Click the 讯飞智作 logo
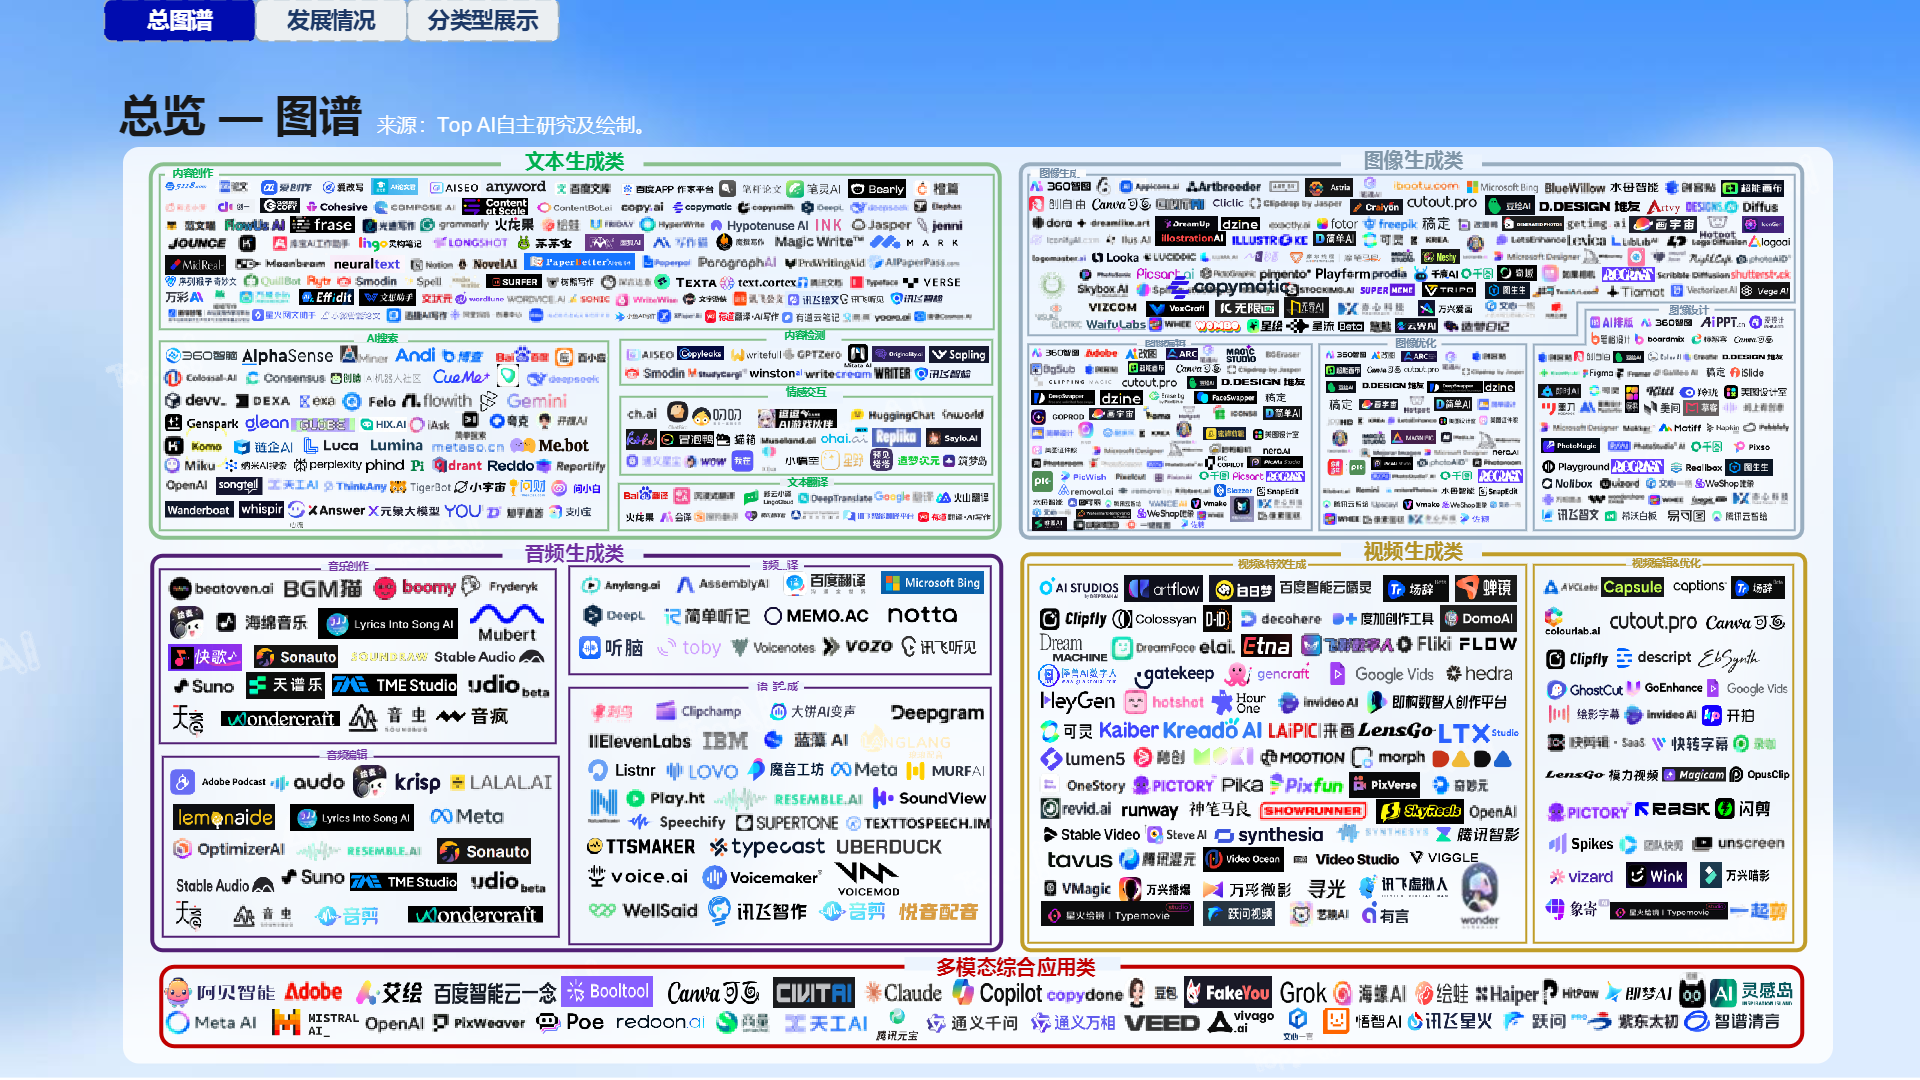 coord(757,911)
